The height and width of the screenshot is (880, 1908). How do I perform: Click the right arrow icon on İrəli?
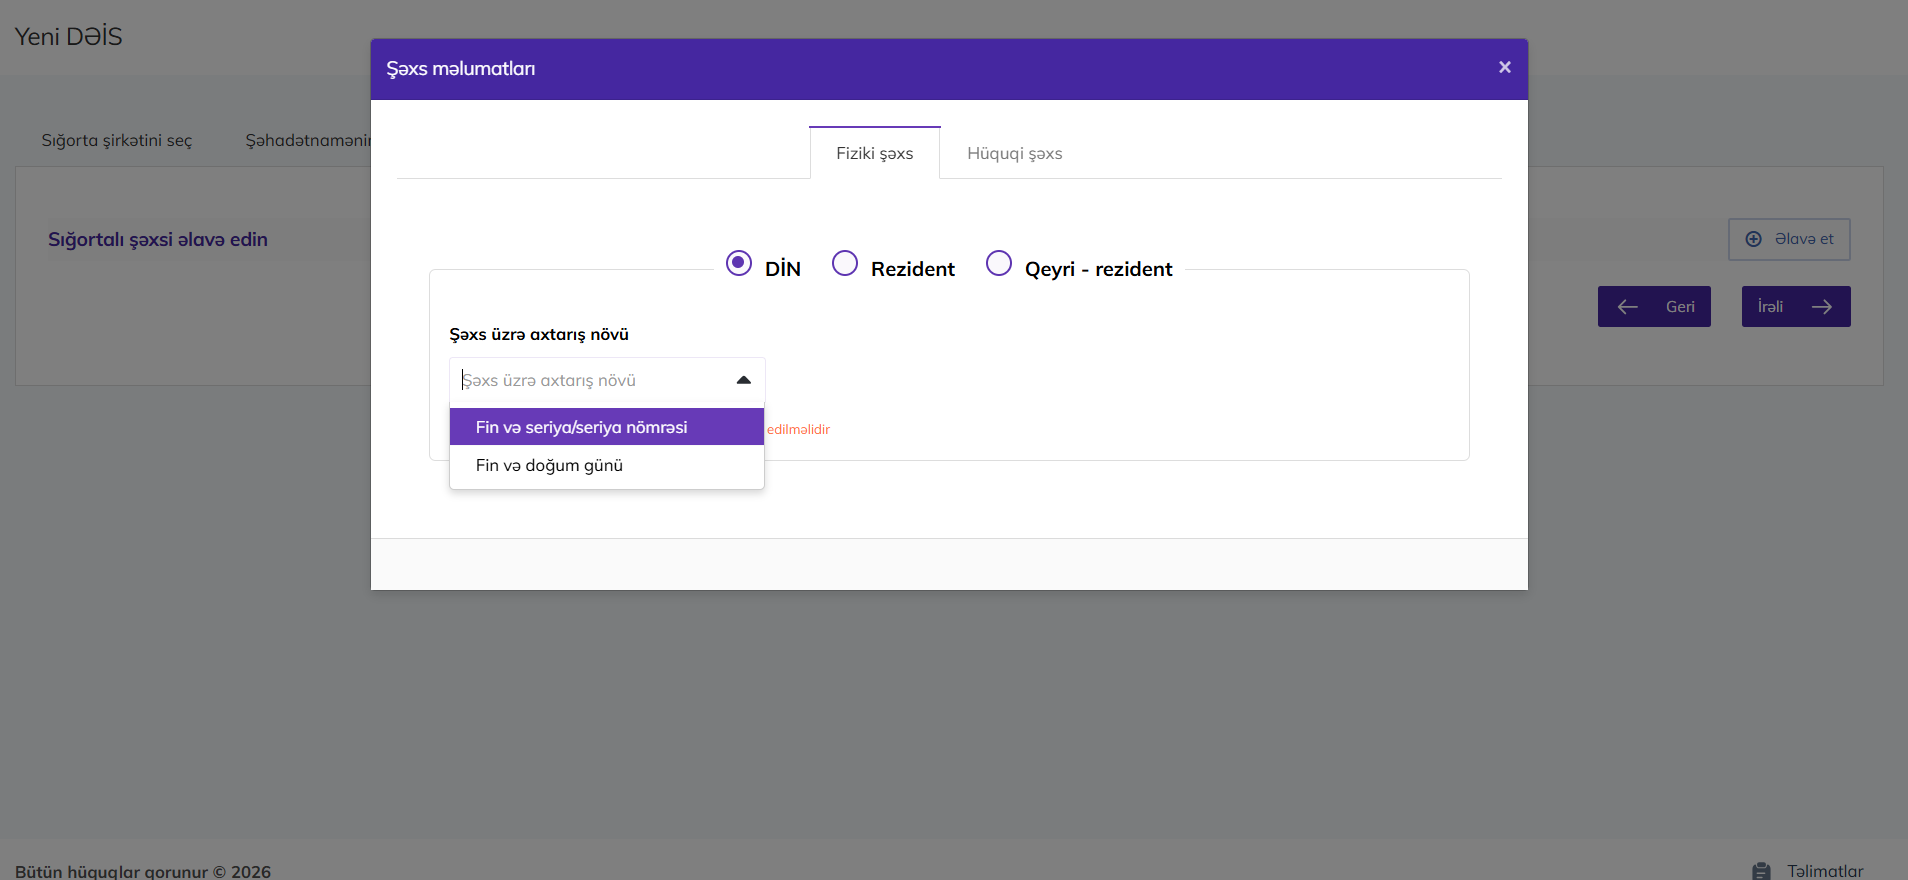point(1821,307)
